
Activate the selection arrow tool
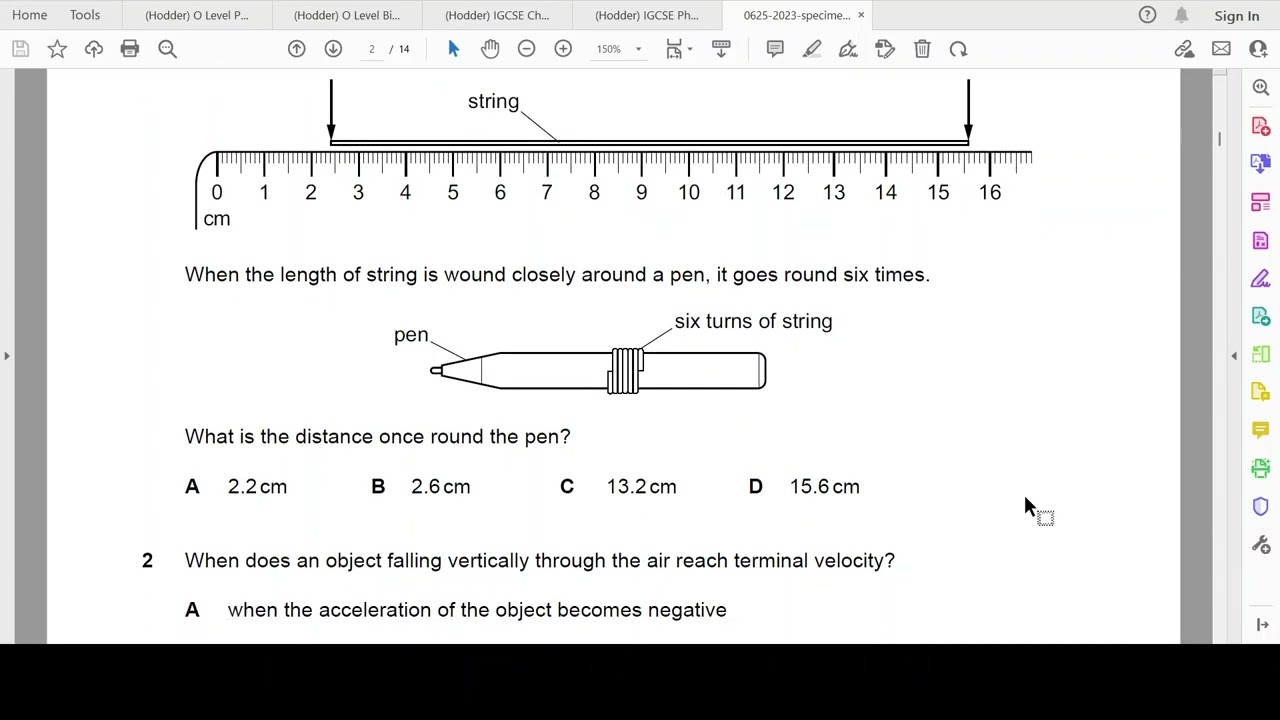click(x=453, y=49)
